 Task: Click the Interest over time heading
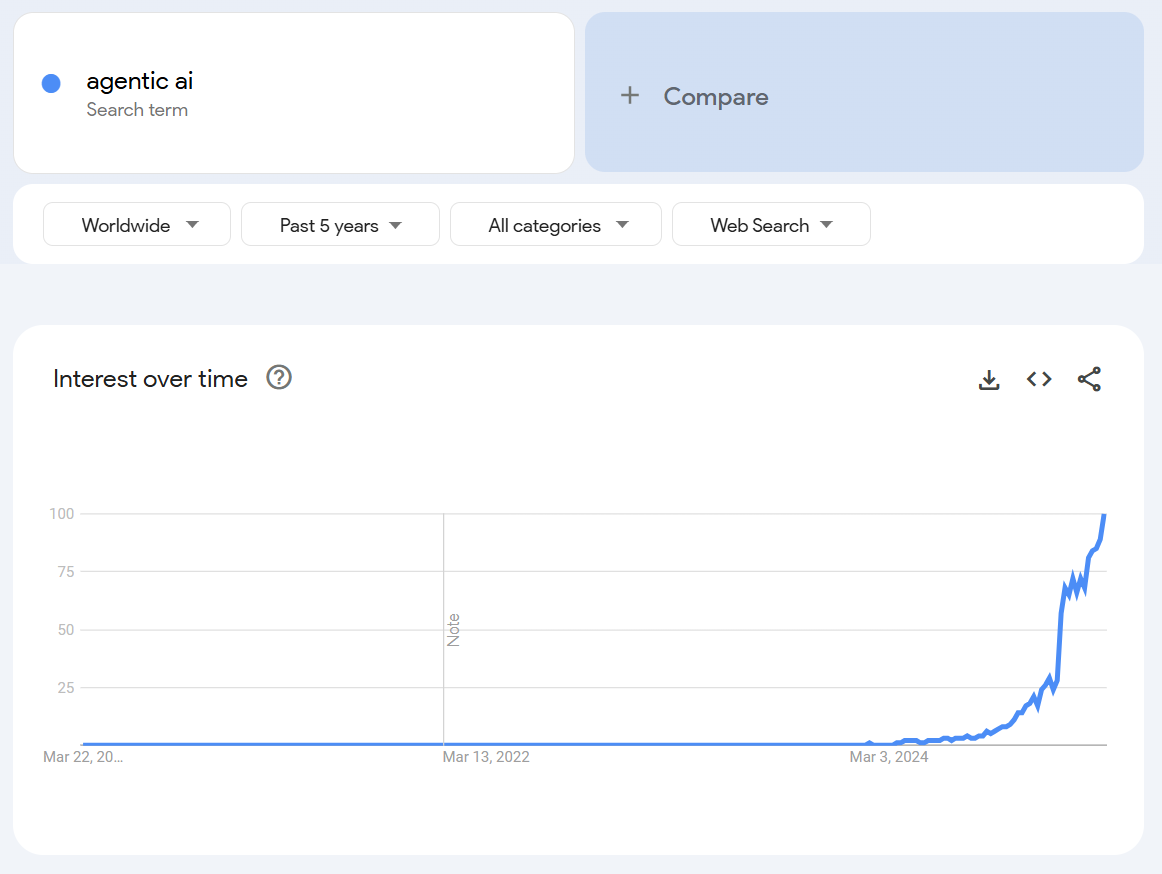(x=149, y=379)
